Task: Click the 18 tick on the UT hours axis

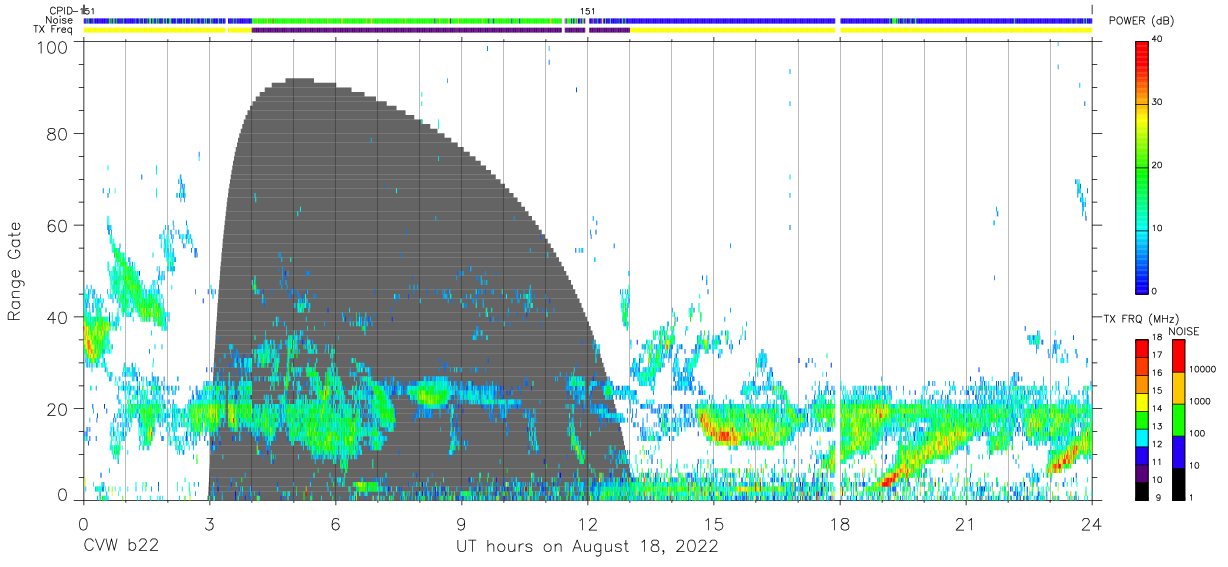Action: point(840,524)
